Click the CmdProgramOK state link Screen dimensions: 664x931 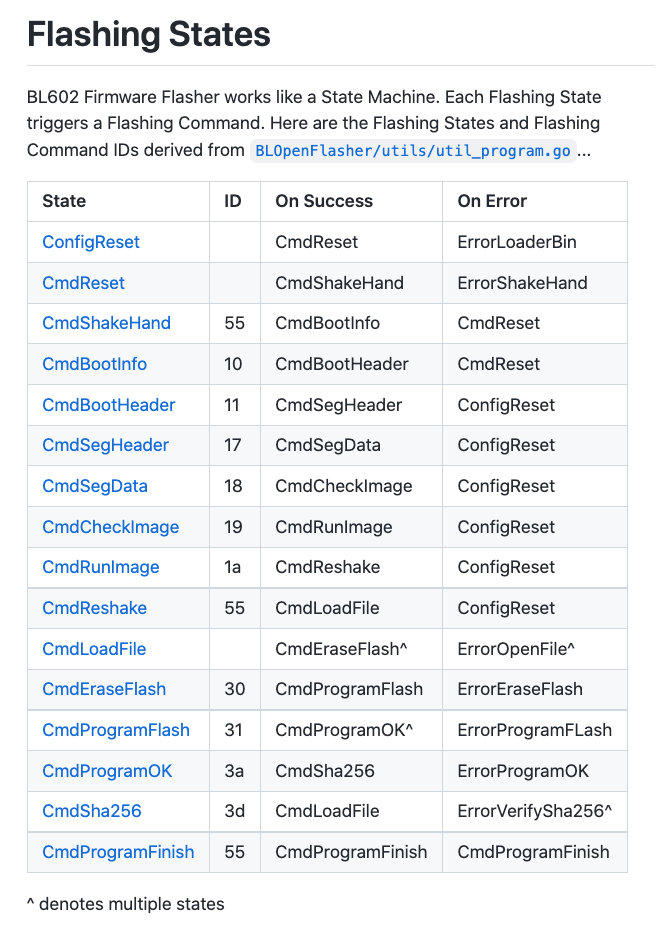click(x=107, y=771)
